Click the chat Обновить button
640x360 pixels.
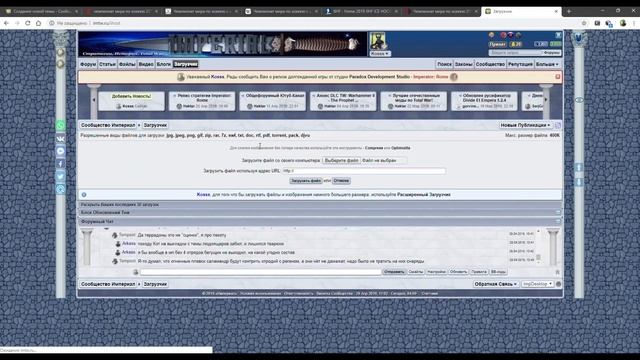pos(458,272)
